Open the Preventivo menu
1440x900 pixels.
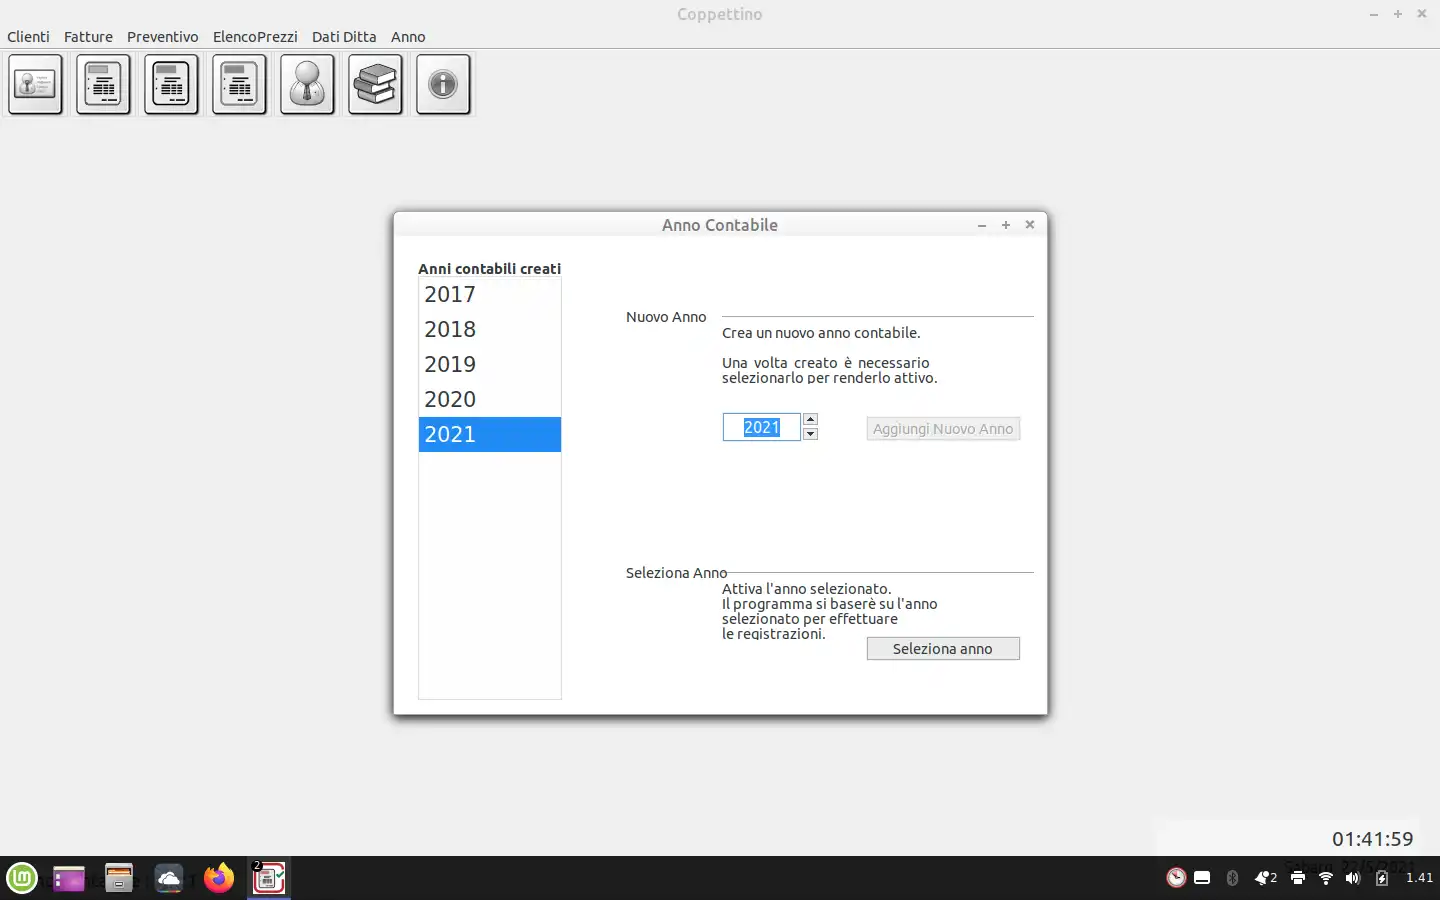[x=163, y=37]
